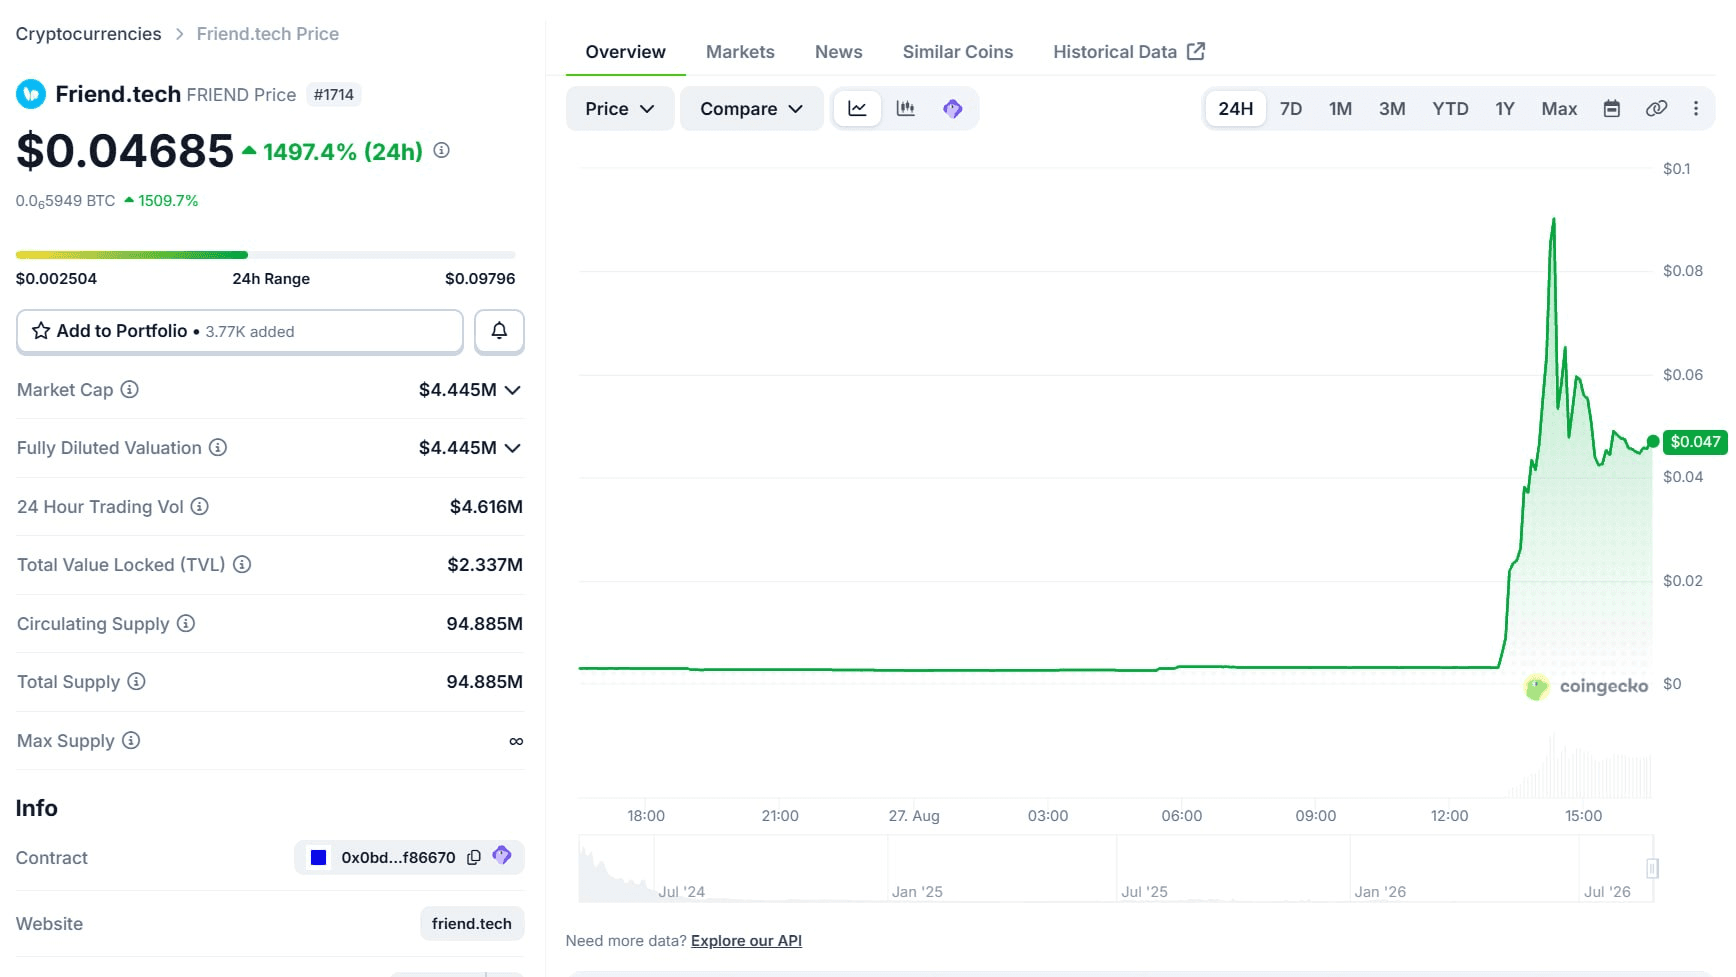This screenshot has width=1736, height=977.
Task: Show Market Cap info tooltip icon
Action: click(129, 389)
